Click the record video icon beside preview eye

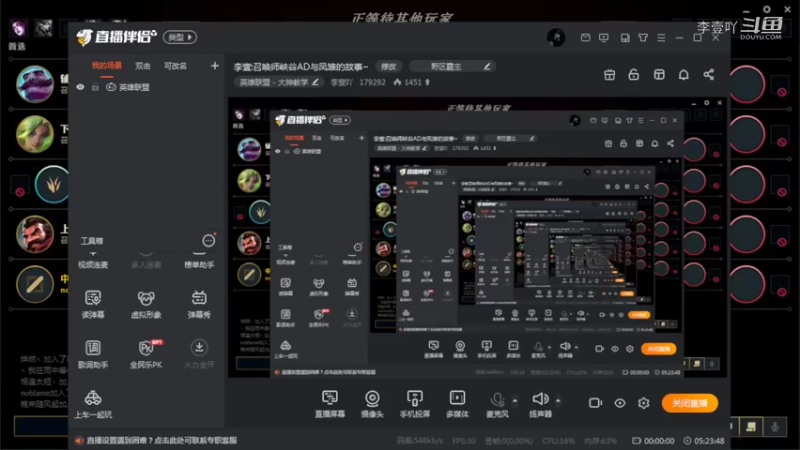click(x=595, y=403)
